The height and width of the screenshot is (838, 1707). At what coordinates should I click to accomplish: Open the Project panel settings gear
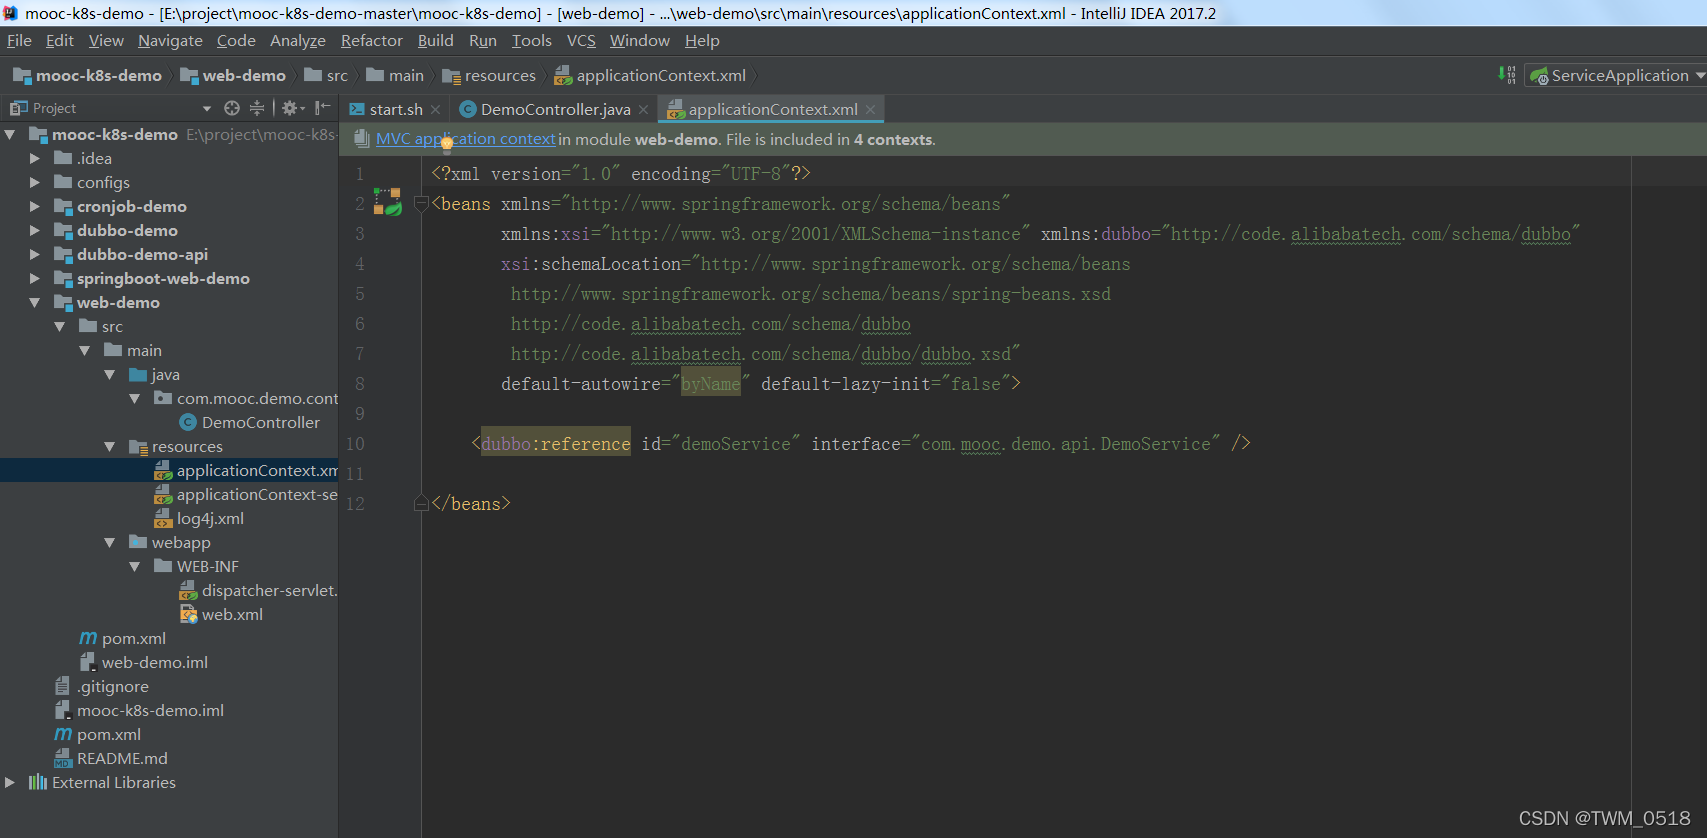pos(292,108)
